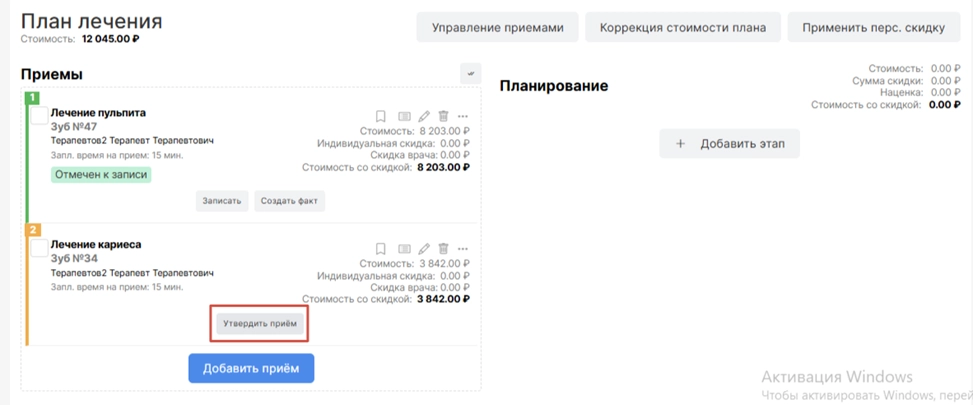Edit Лечение пульпита with pencil icon

[424, 116]
